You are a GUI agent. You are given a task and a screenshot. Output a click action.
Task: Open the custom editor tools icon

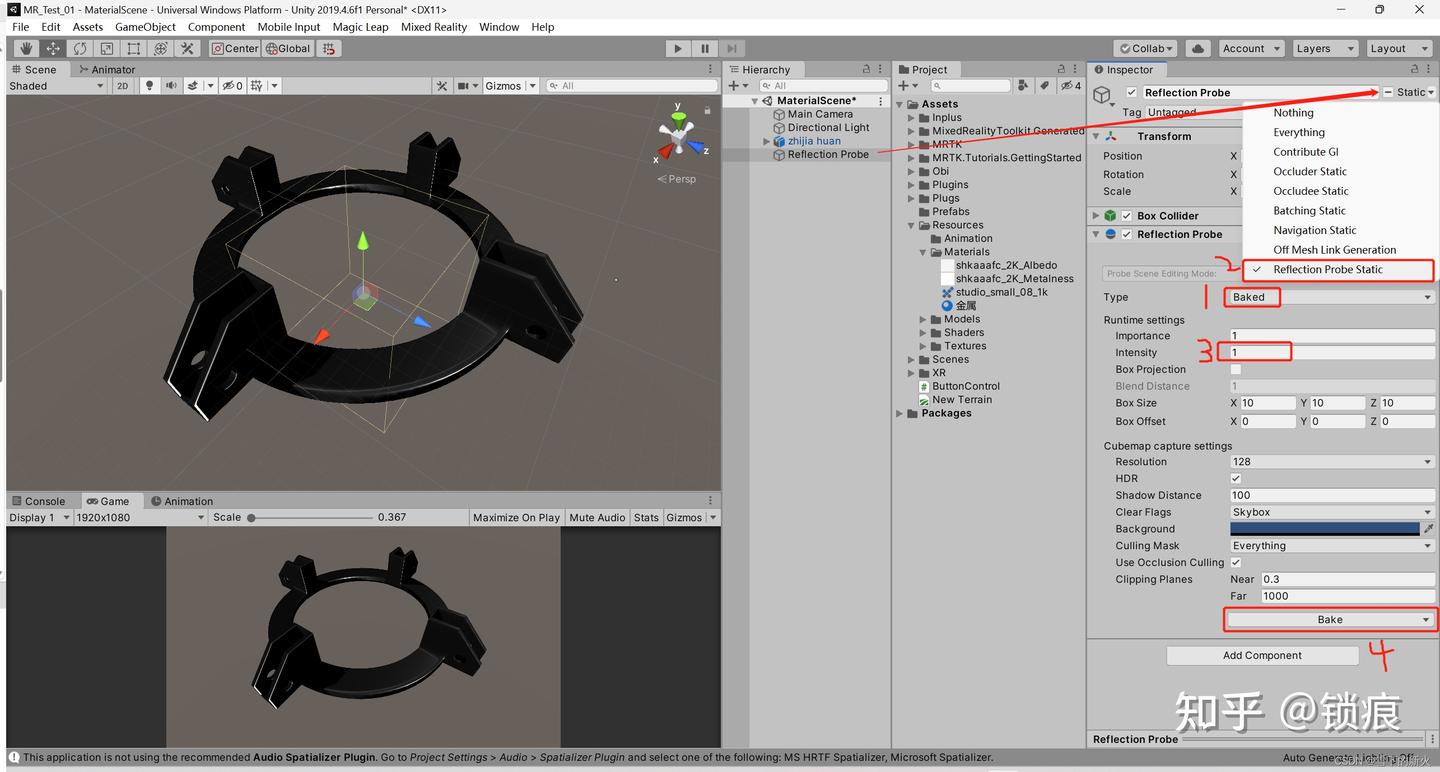point(187,48)
